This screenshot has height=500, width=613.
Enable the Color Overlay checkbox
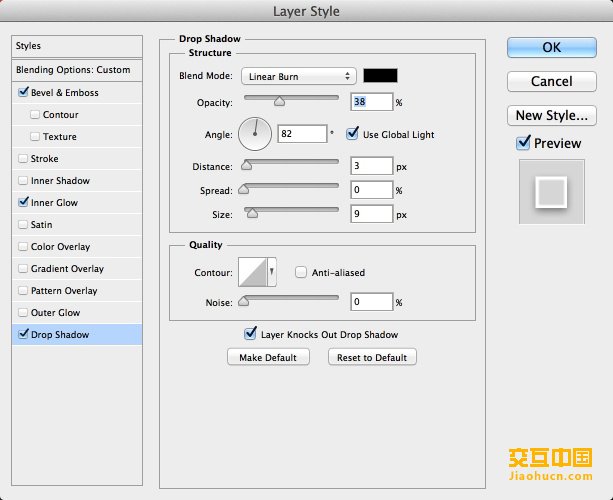point(23,246)
